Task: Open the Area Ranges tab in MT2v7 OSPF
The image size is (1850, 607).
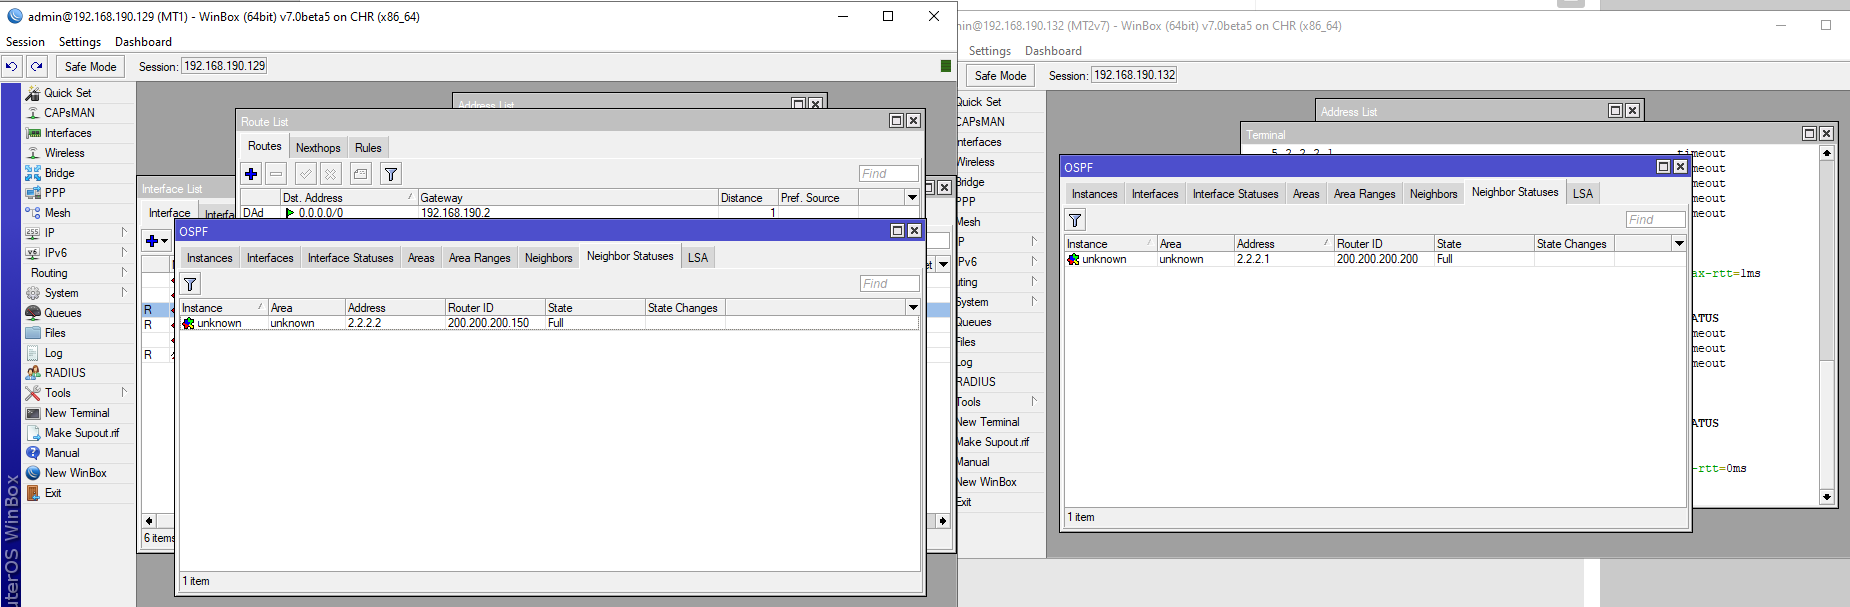Action: (x=1364, y=194)
